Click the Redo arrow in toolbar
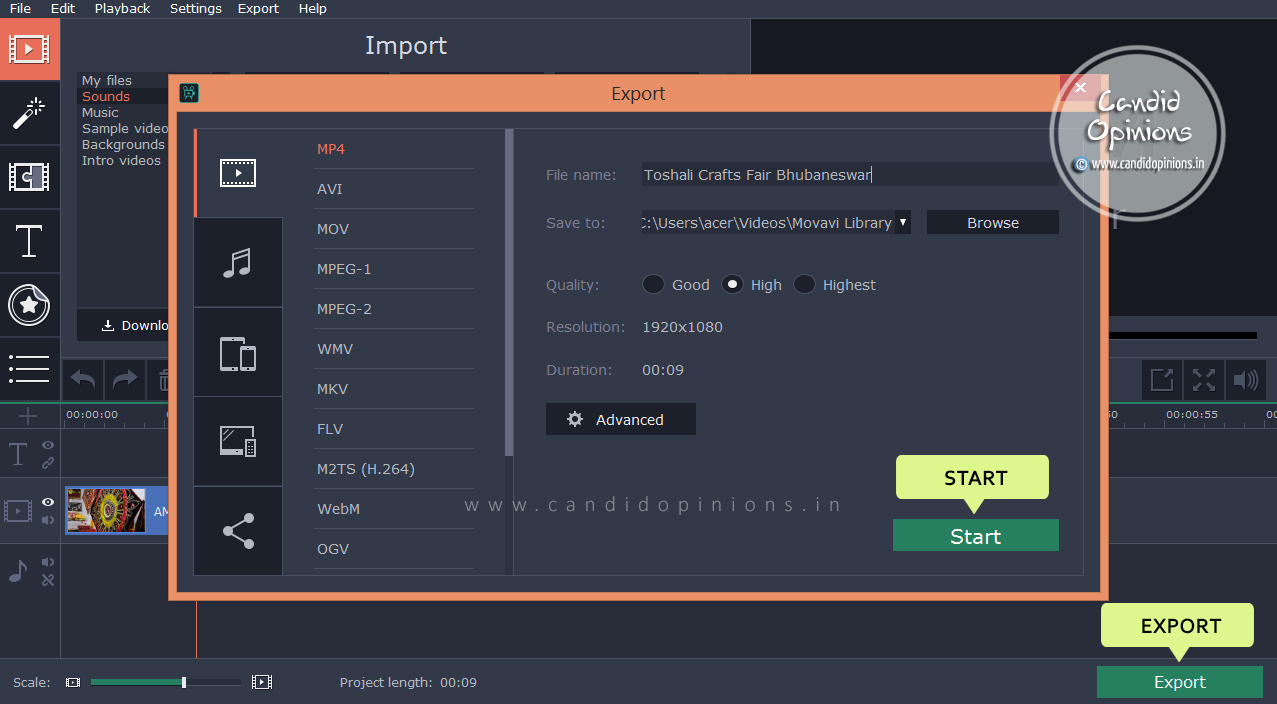This screenshot has width=1277, height=704. [125, 380]
